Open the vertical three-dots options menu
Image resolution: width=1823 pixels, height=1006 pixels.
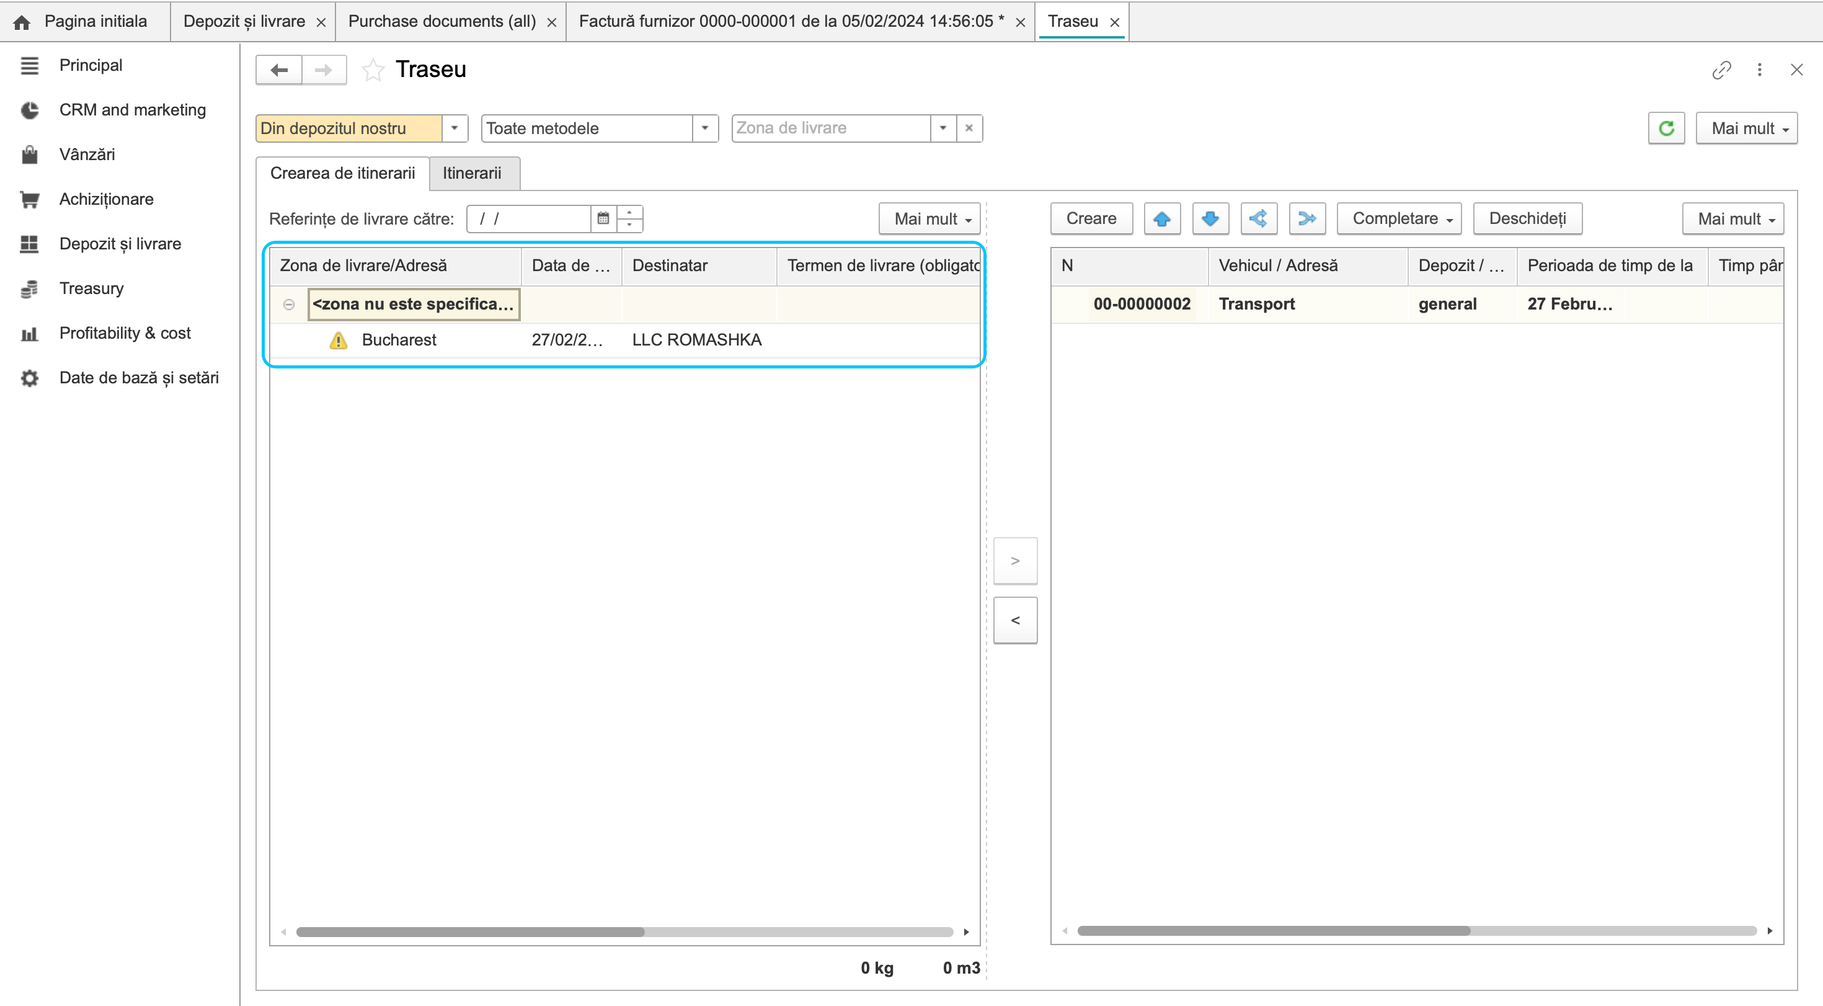1760,70
